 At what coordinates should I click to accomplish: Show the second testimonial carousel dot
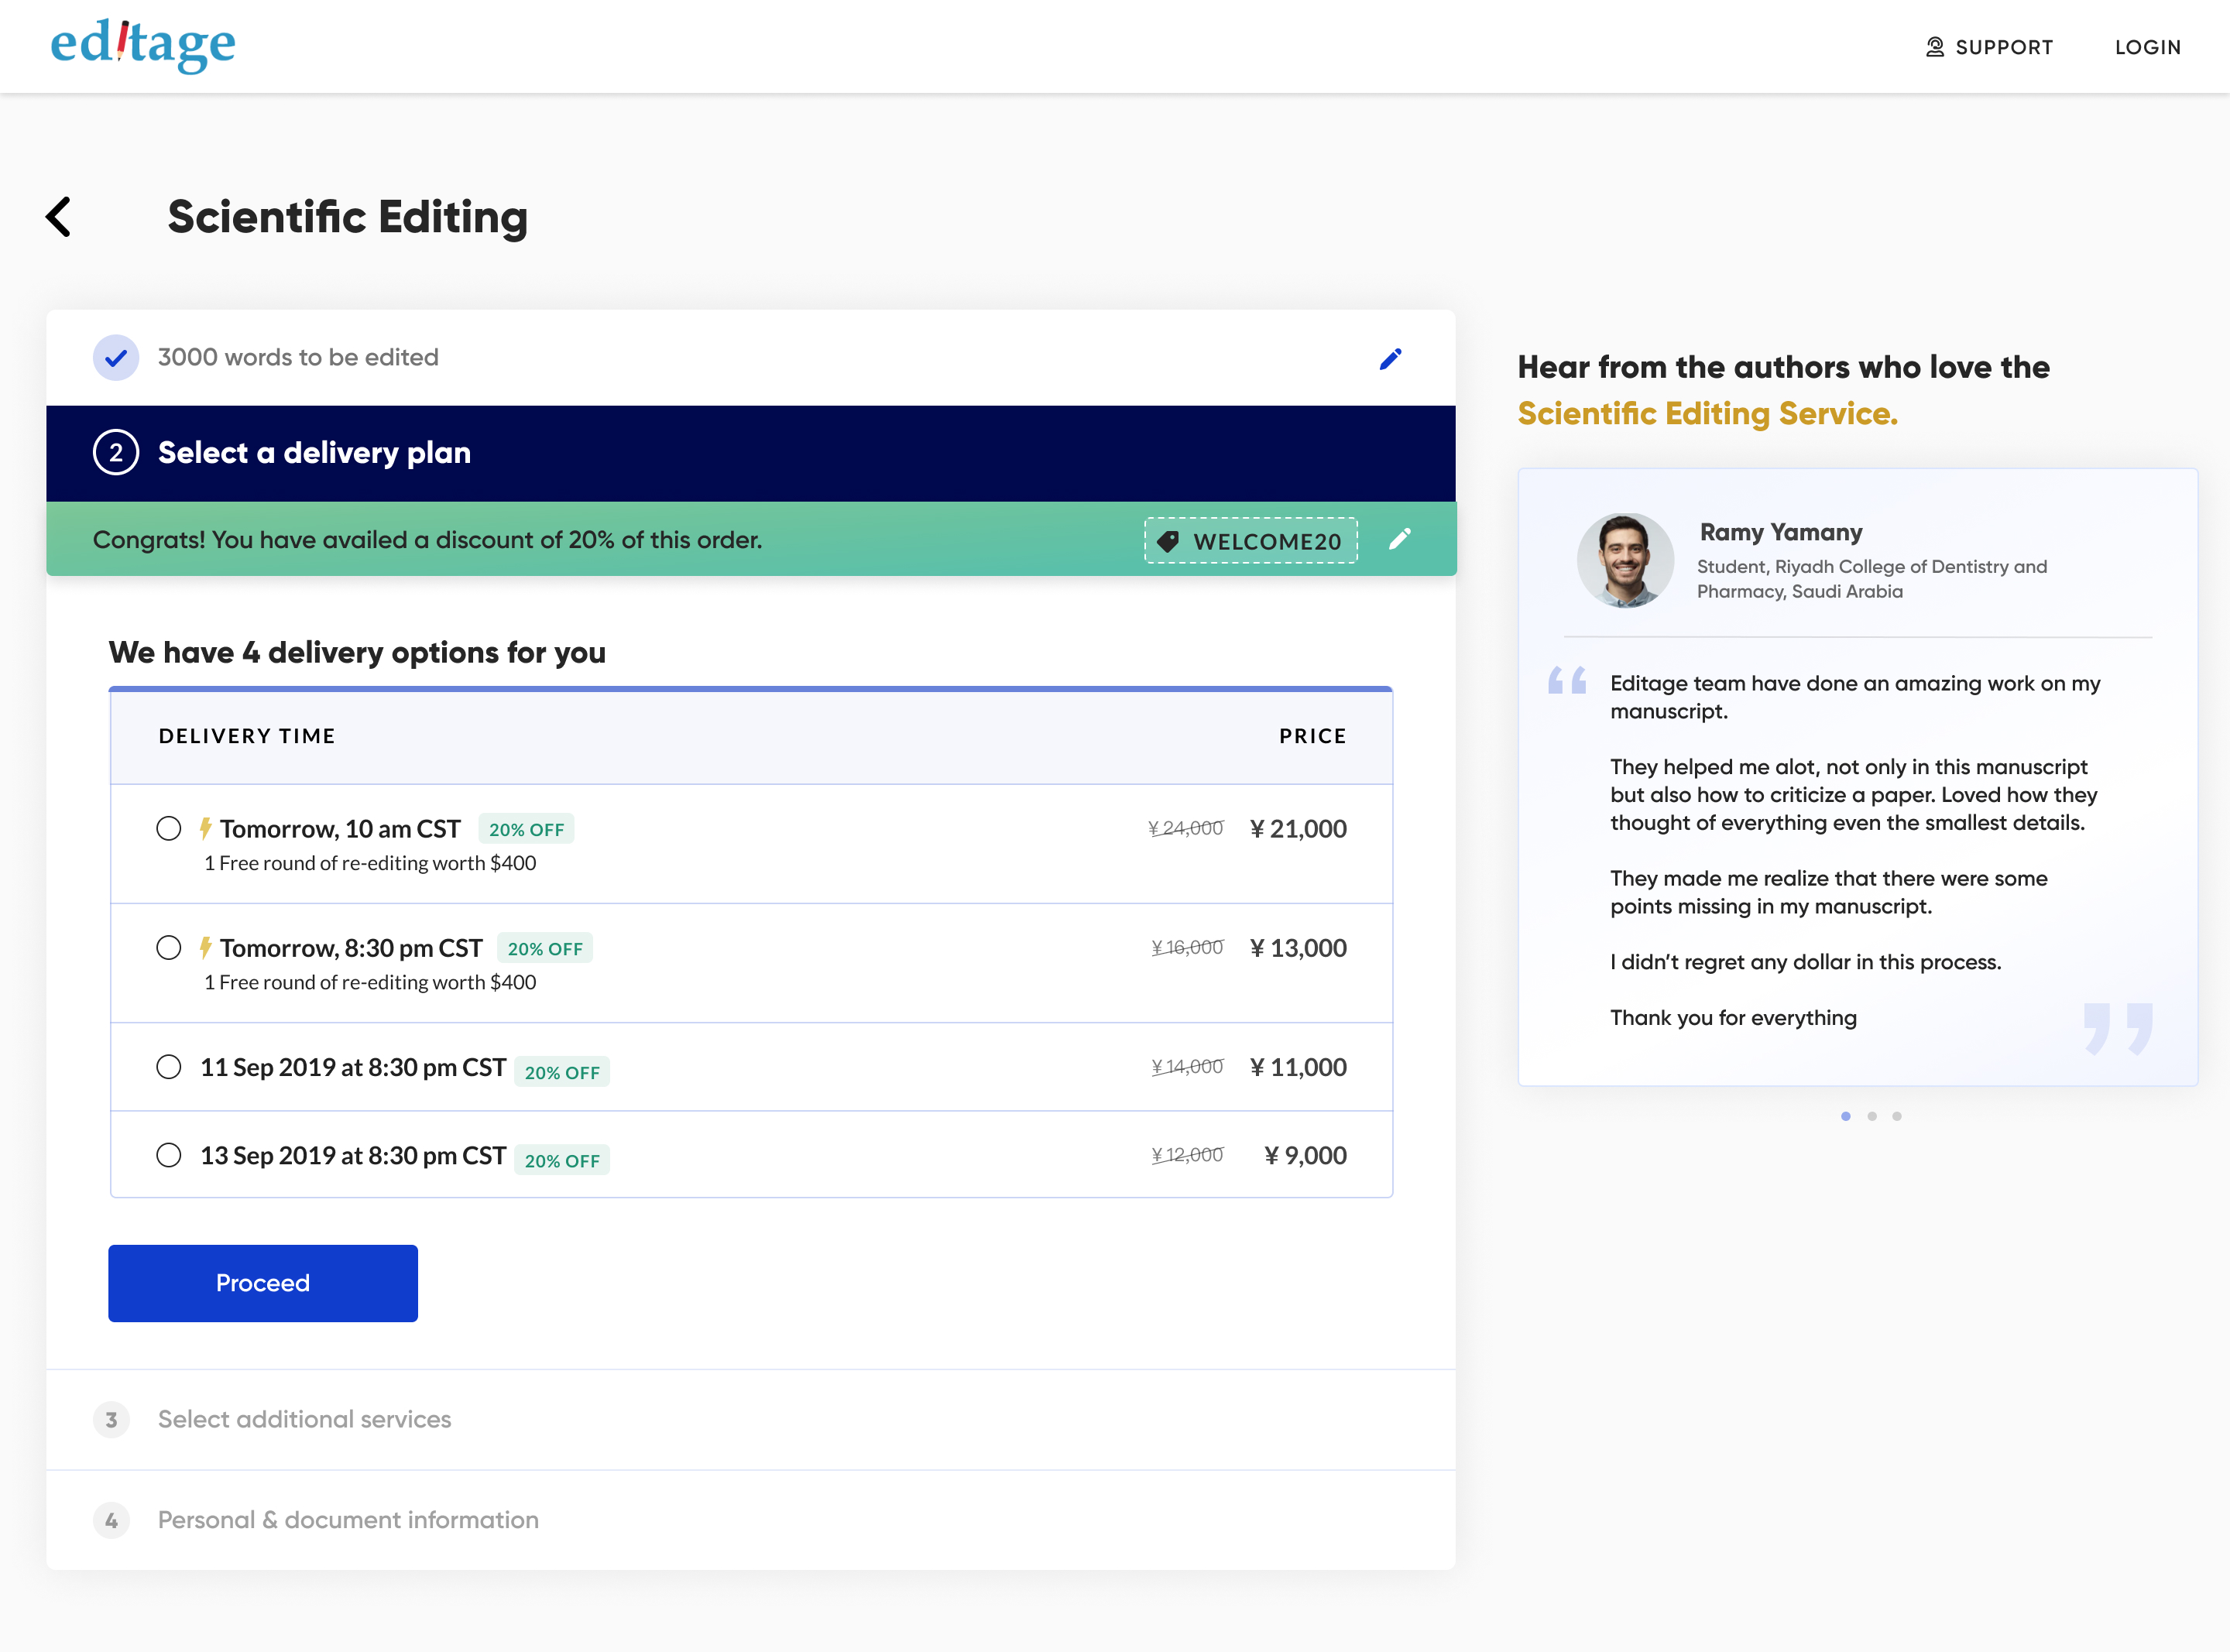click(1872, 1116)
